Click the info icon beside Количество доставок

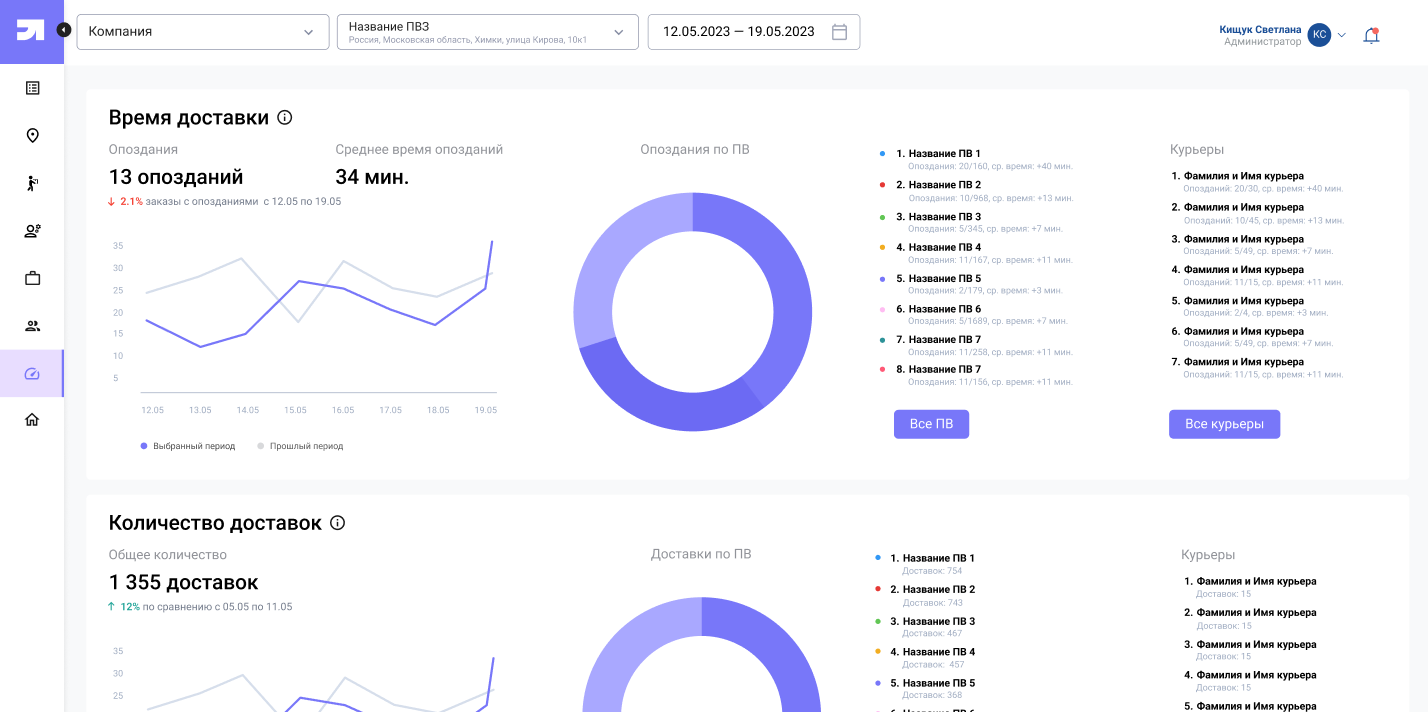(337, 523)
